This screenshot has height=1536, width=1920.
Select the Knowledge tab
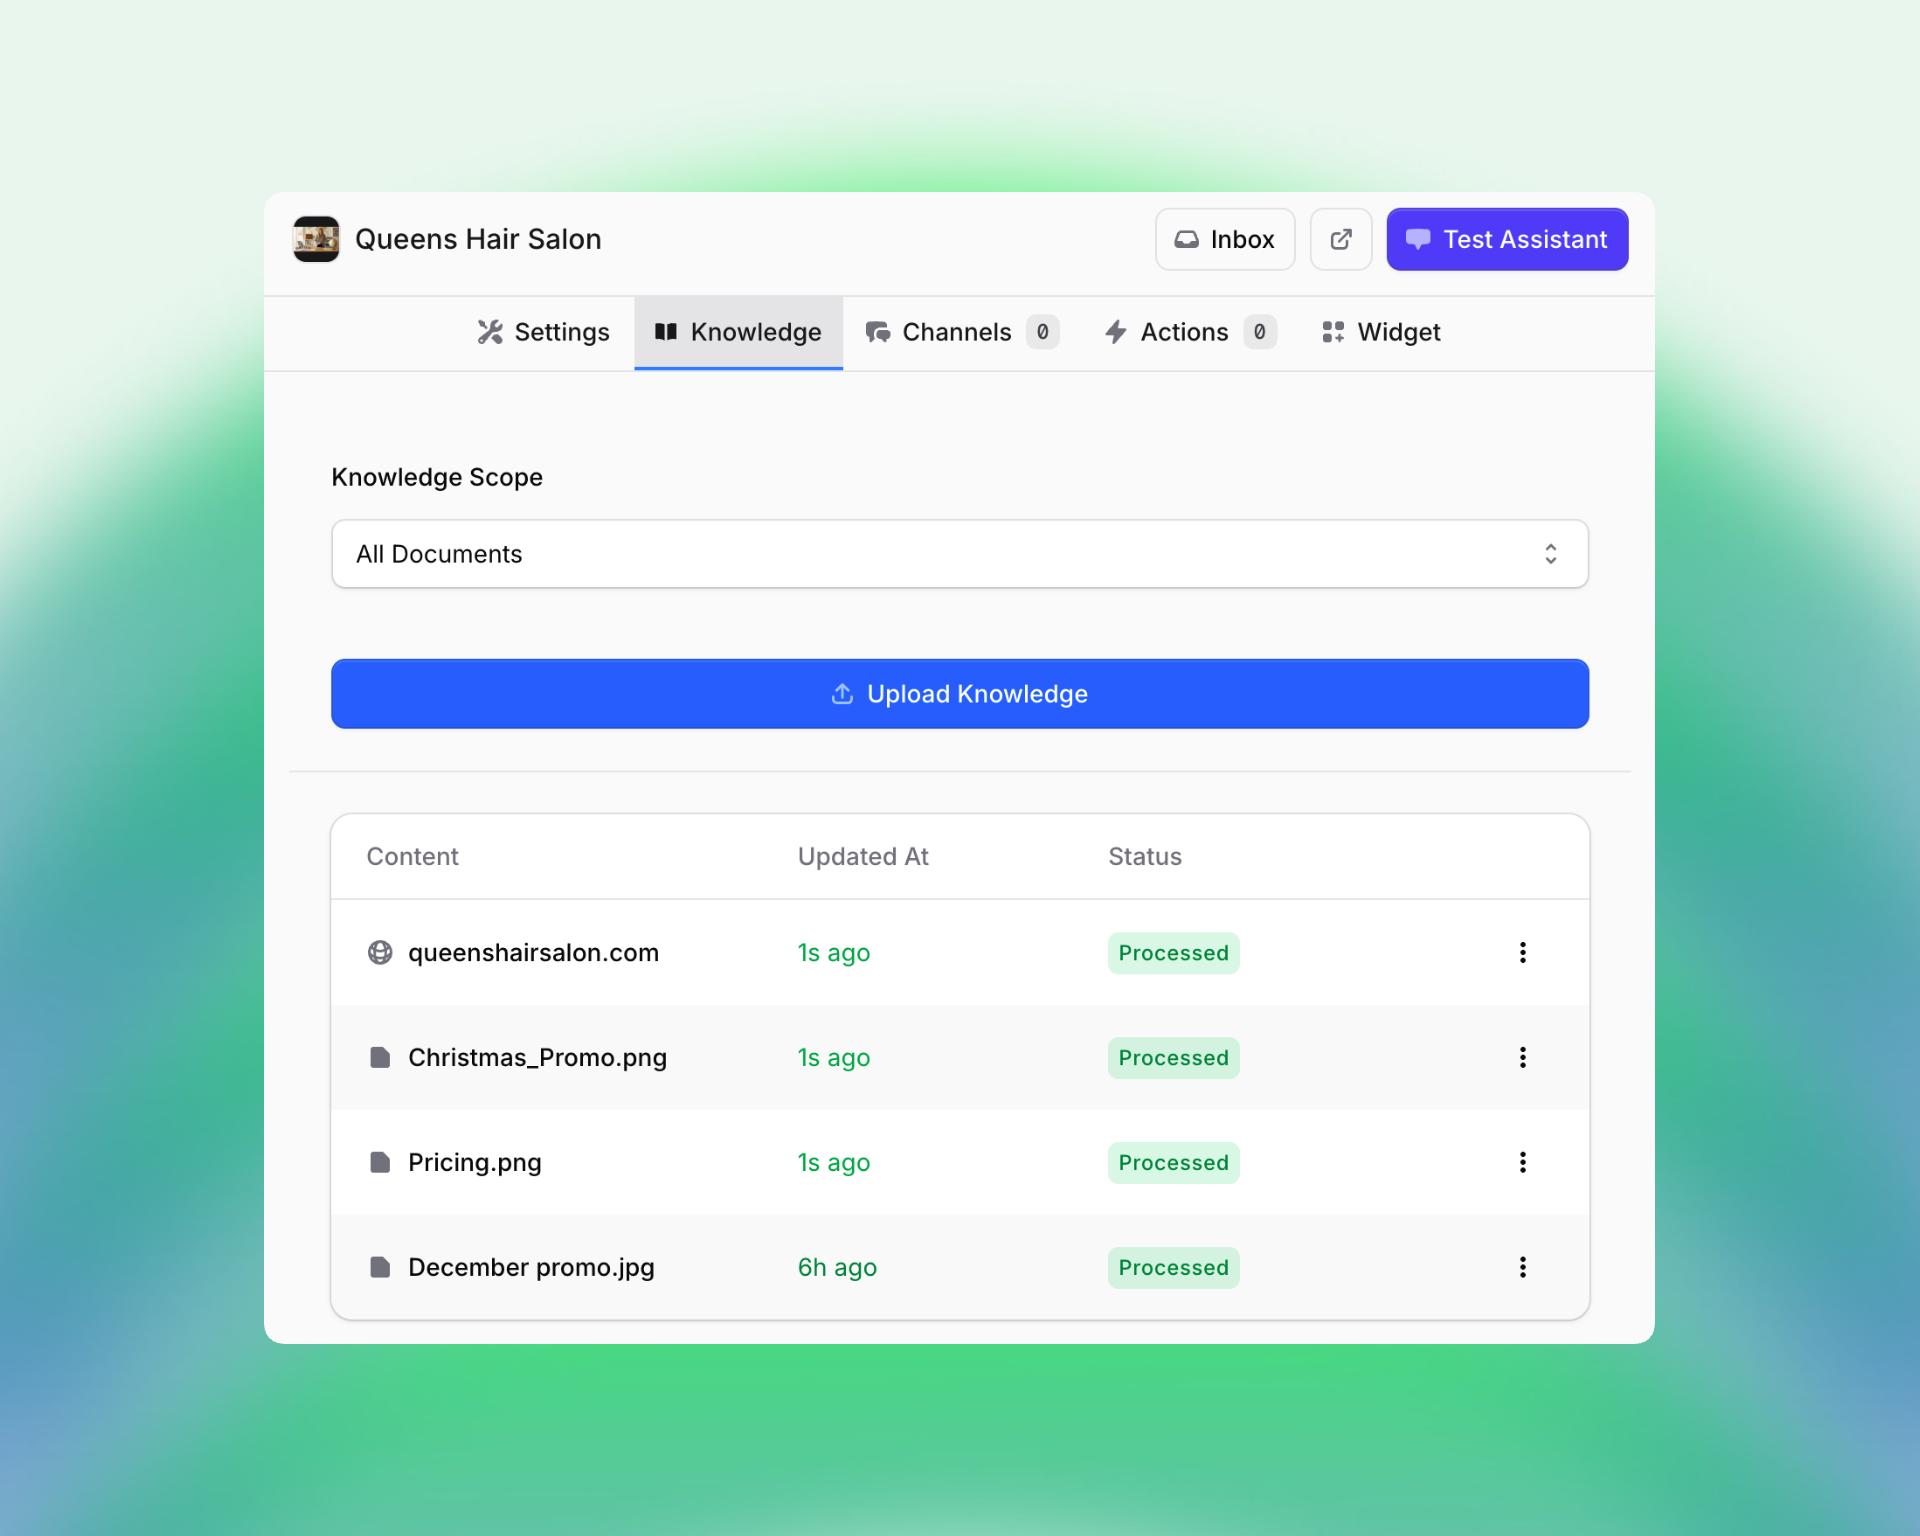738,332
